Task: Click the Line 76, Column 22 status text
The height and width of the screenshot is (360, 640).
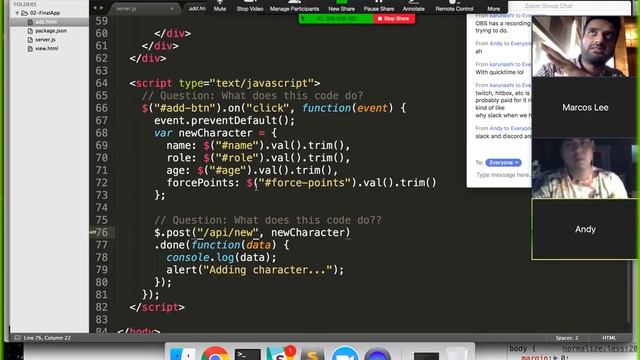Action: click(47, 338)
